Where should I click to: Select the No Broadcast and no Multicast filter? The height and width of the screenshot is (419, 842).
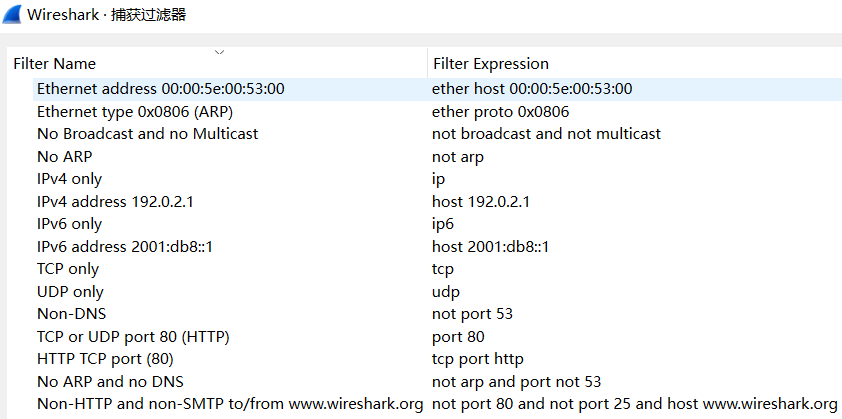click(148, 134)
